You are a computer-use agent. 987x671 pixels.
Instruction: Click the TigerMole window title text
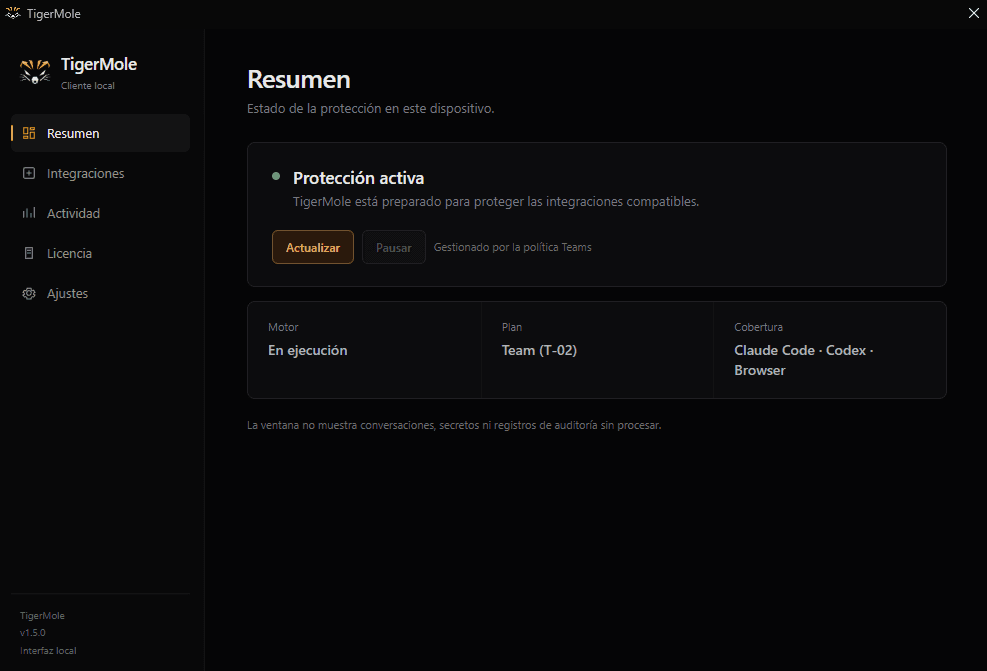54,13
